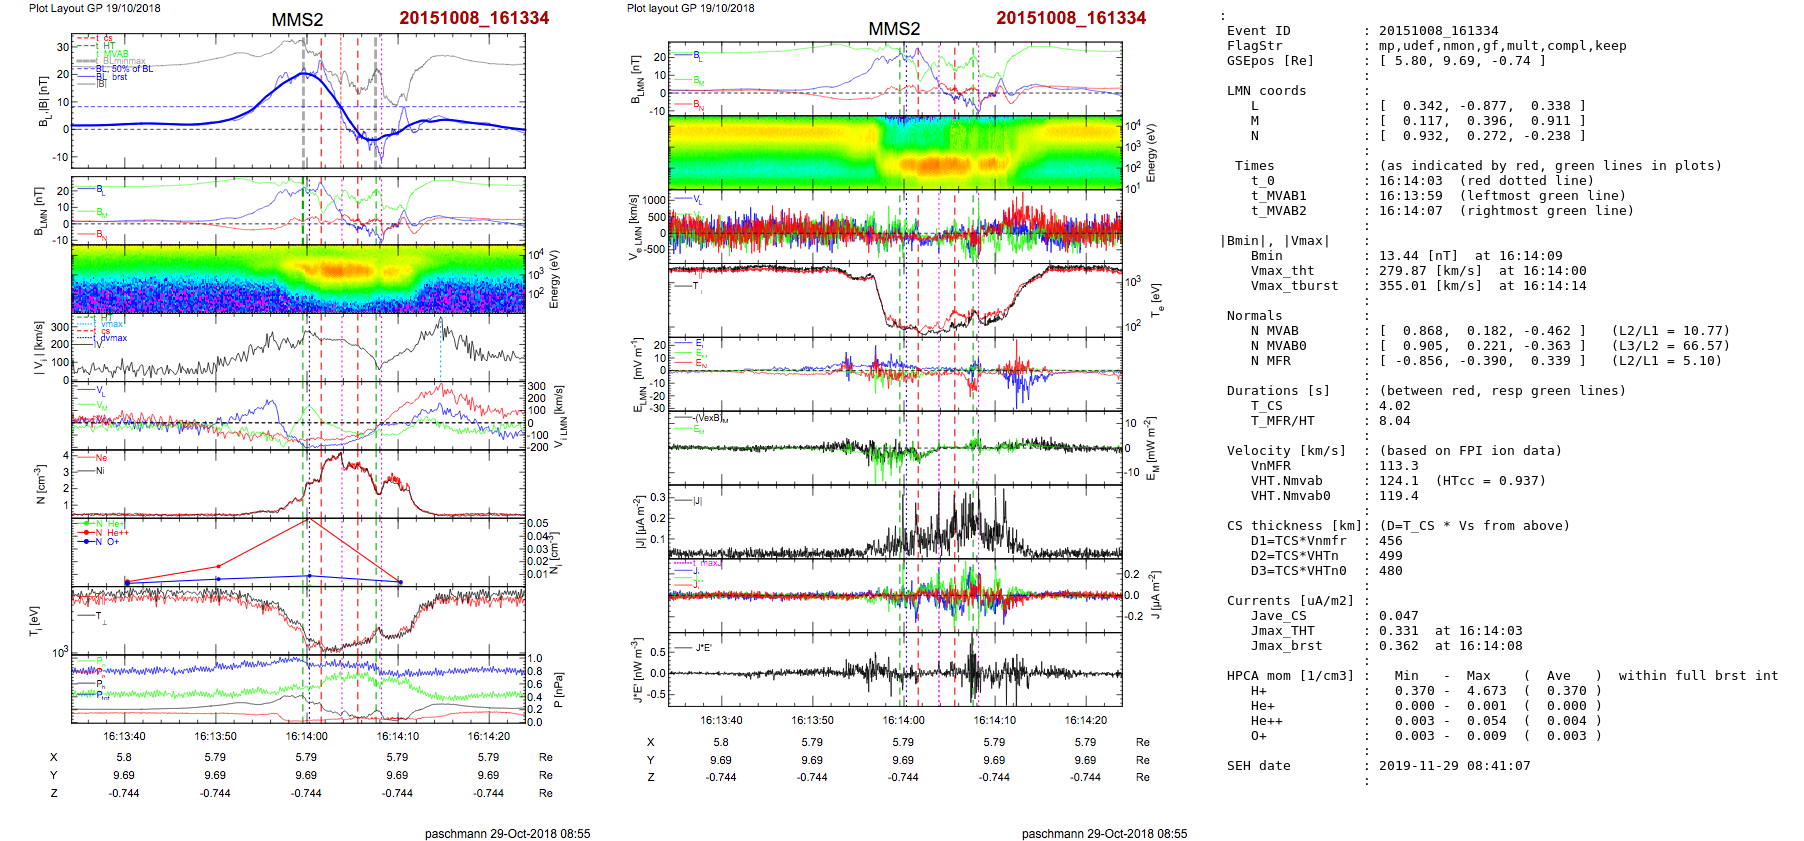Select the L vector "[ 0.342, -0.877, 0.338 ]"
The image size is (1804, 841).
coord(1483,106)
